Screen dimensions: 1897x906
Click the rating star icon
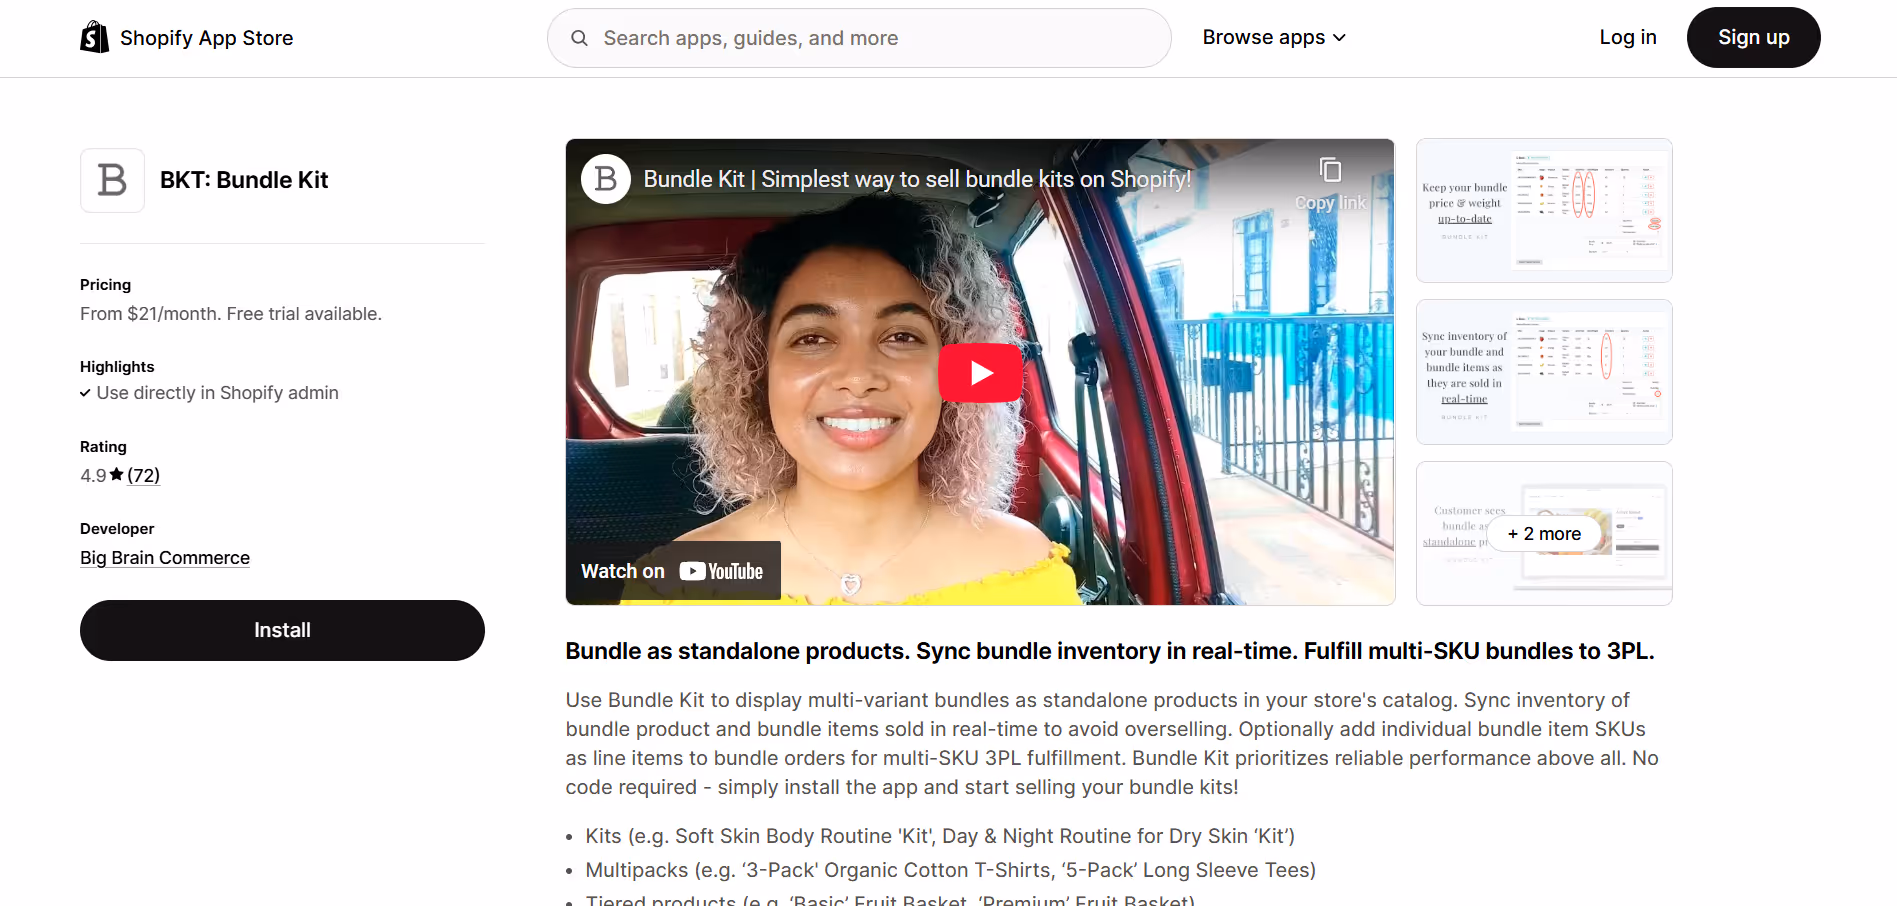[x=117, y=474]
